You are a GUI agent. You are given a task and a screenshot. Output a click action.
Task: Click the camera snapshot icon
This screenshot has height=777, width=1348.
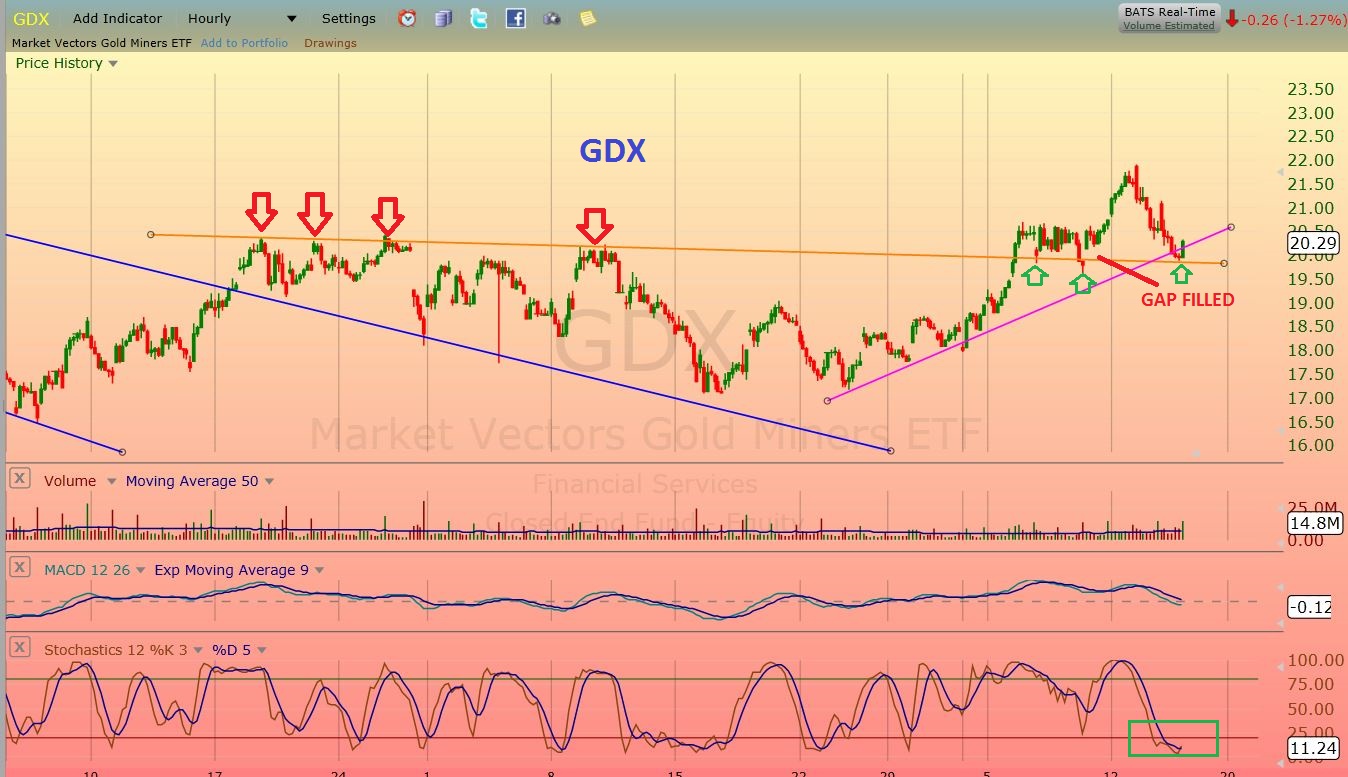point(551,18)
